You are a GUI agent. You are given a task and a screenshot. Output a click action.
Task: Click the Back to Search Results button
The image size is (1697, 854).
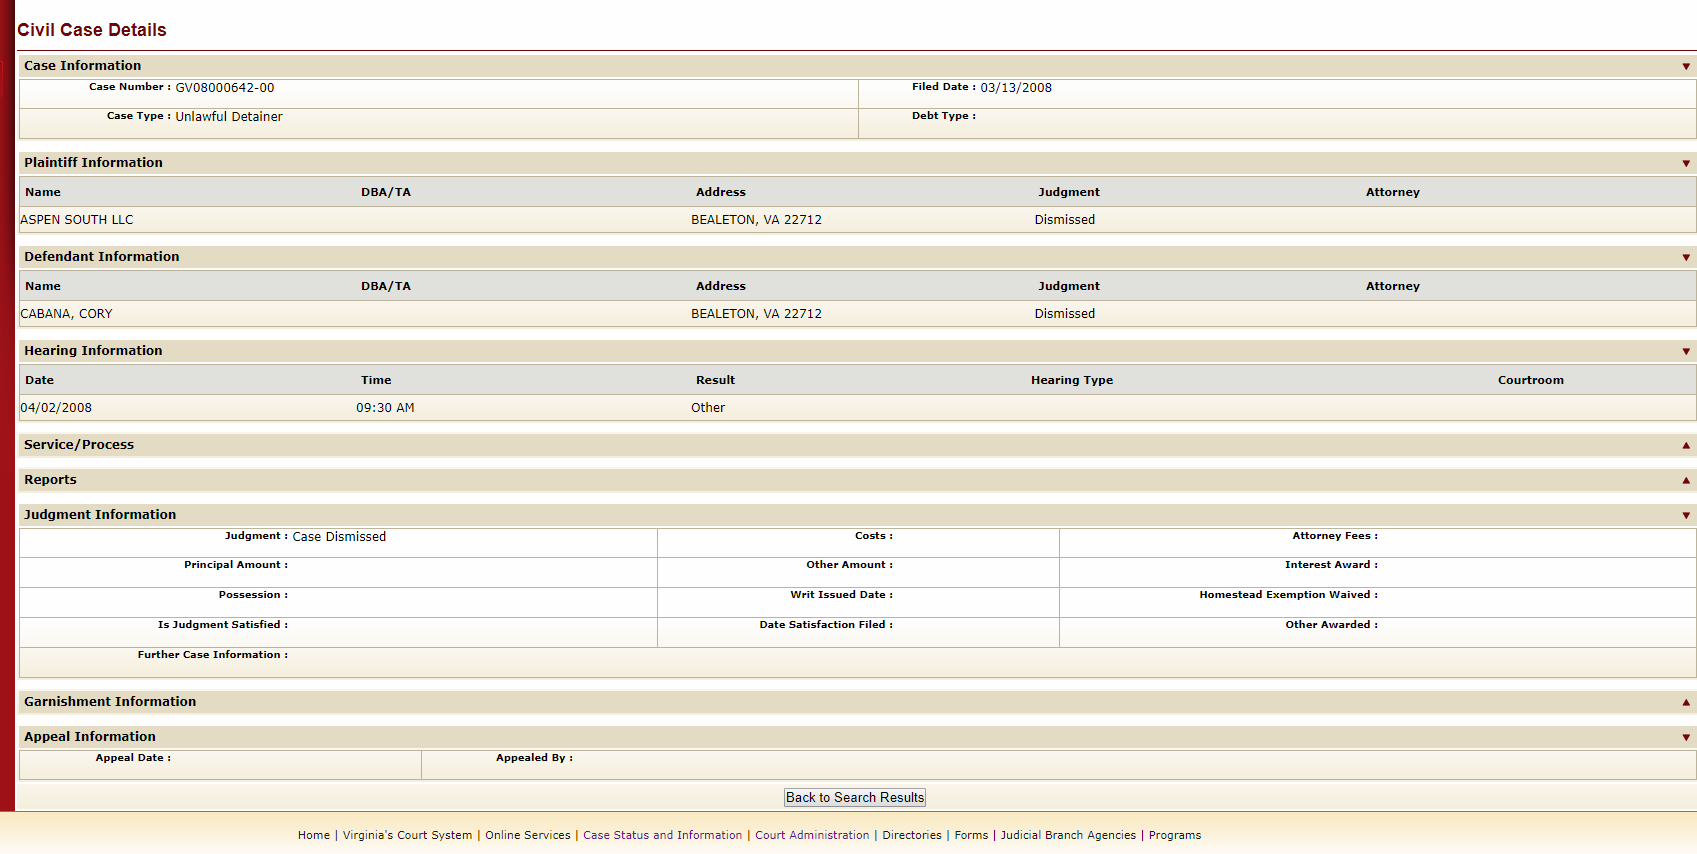(x=855, y=797)
